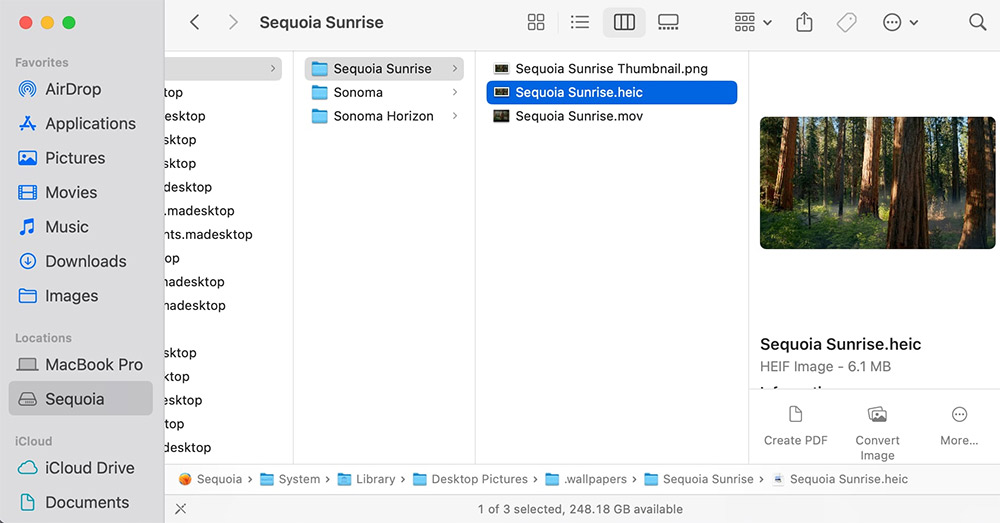Expand Sequoia Sunrise folder chevron
Viewport: 1000px width, 523px height.
455,68
